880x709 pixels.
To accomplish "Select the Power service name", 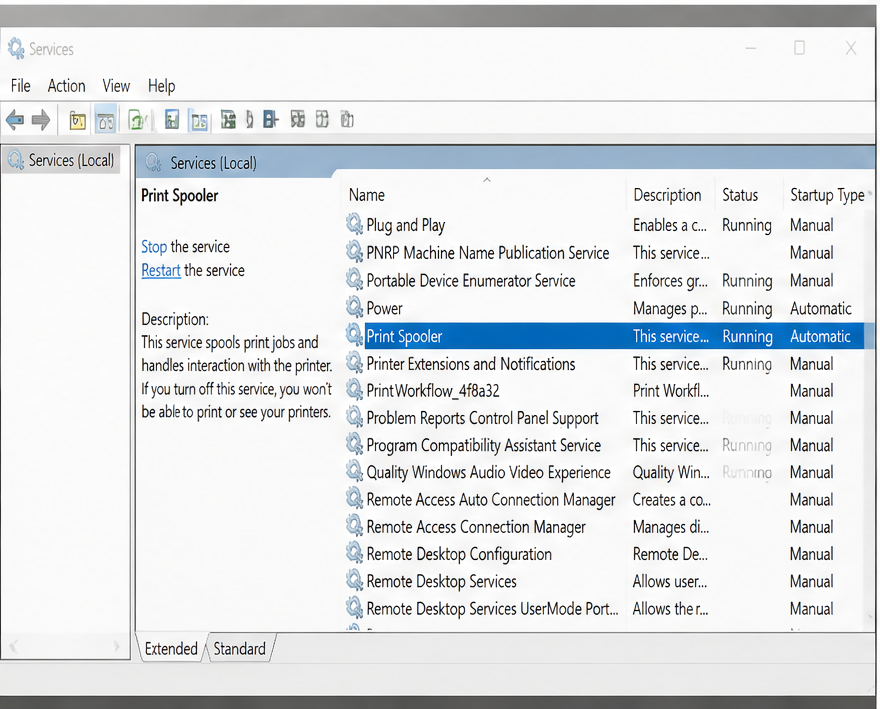I will coord(384,308).
